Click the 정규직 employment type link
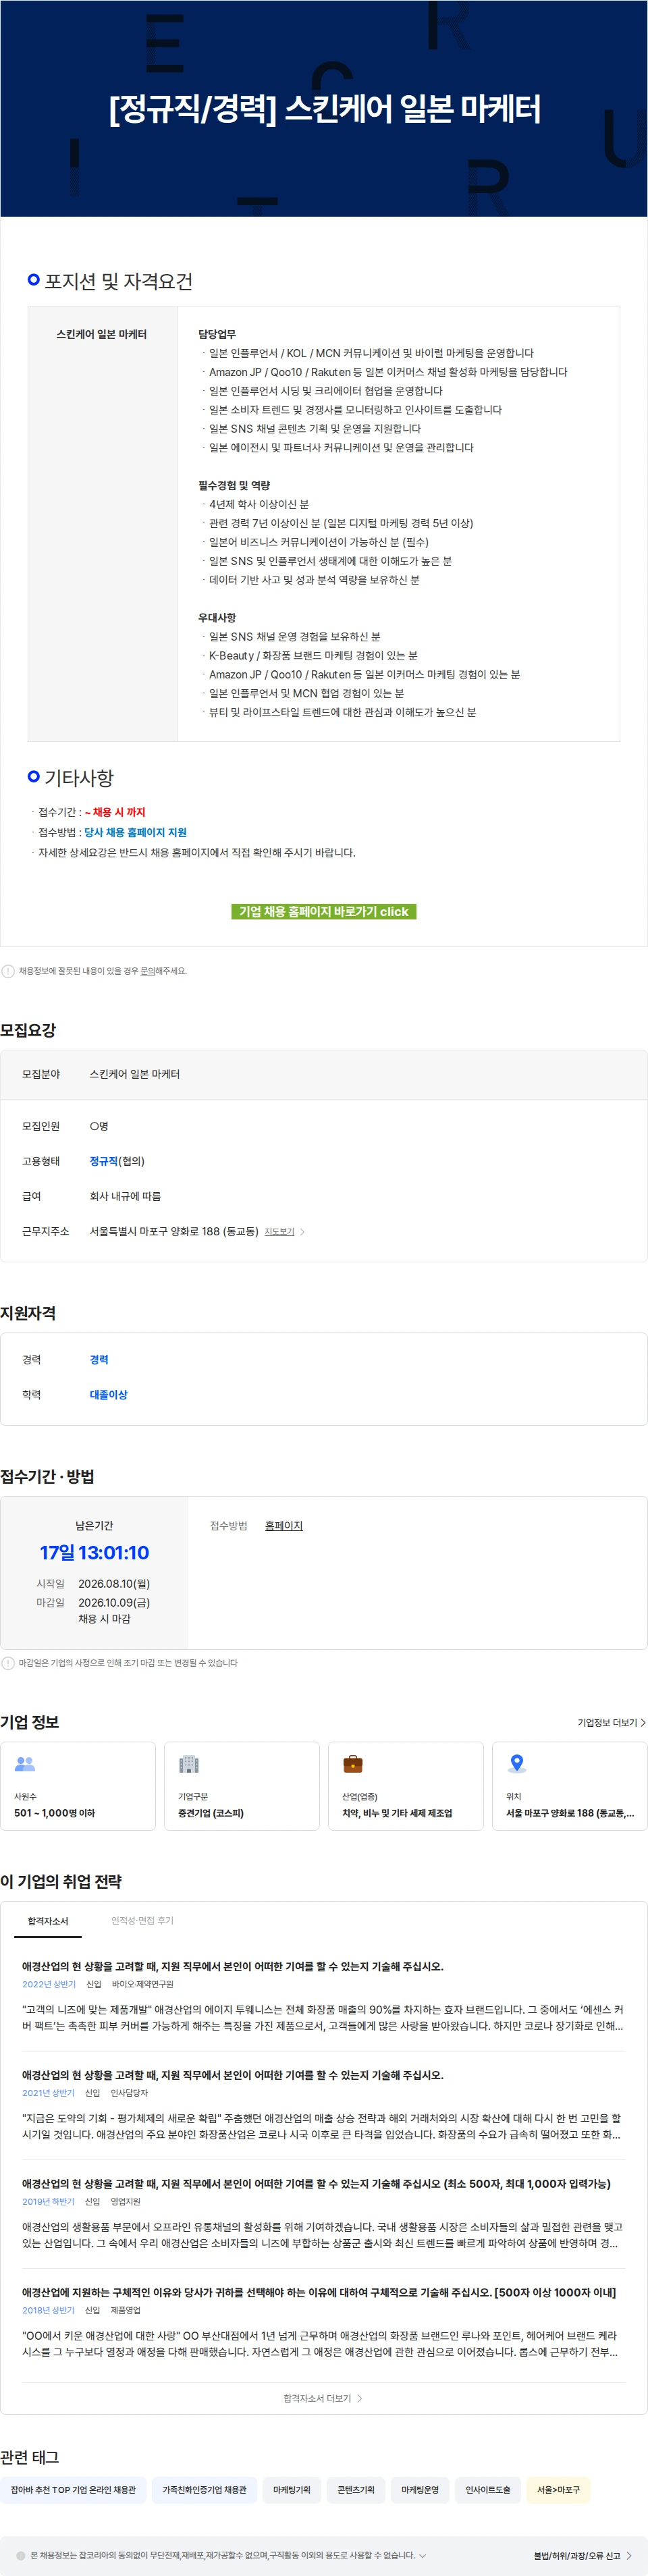The height and width of the screenshot is (2576, 648). (103, 1161)
